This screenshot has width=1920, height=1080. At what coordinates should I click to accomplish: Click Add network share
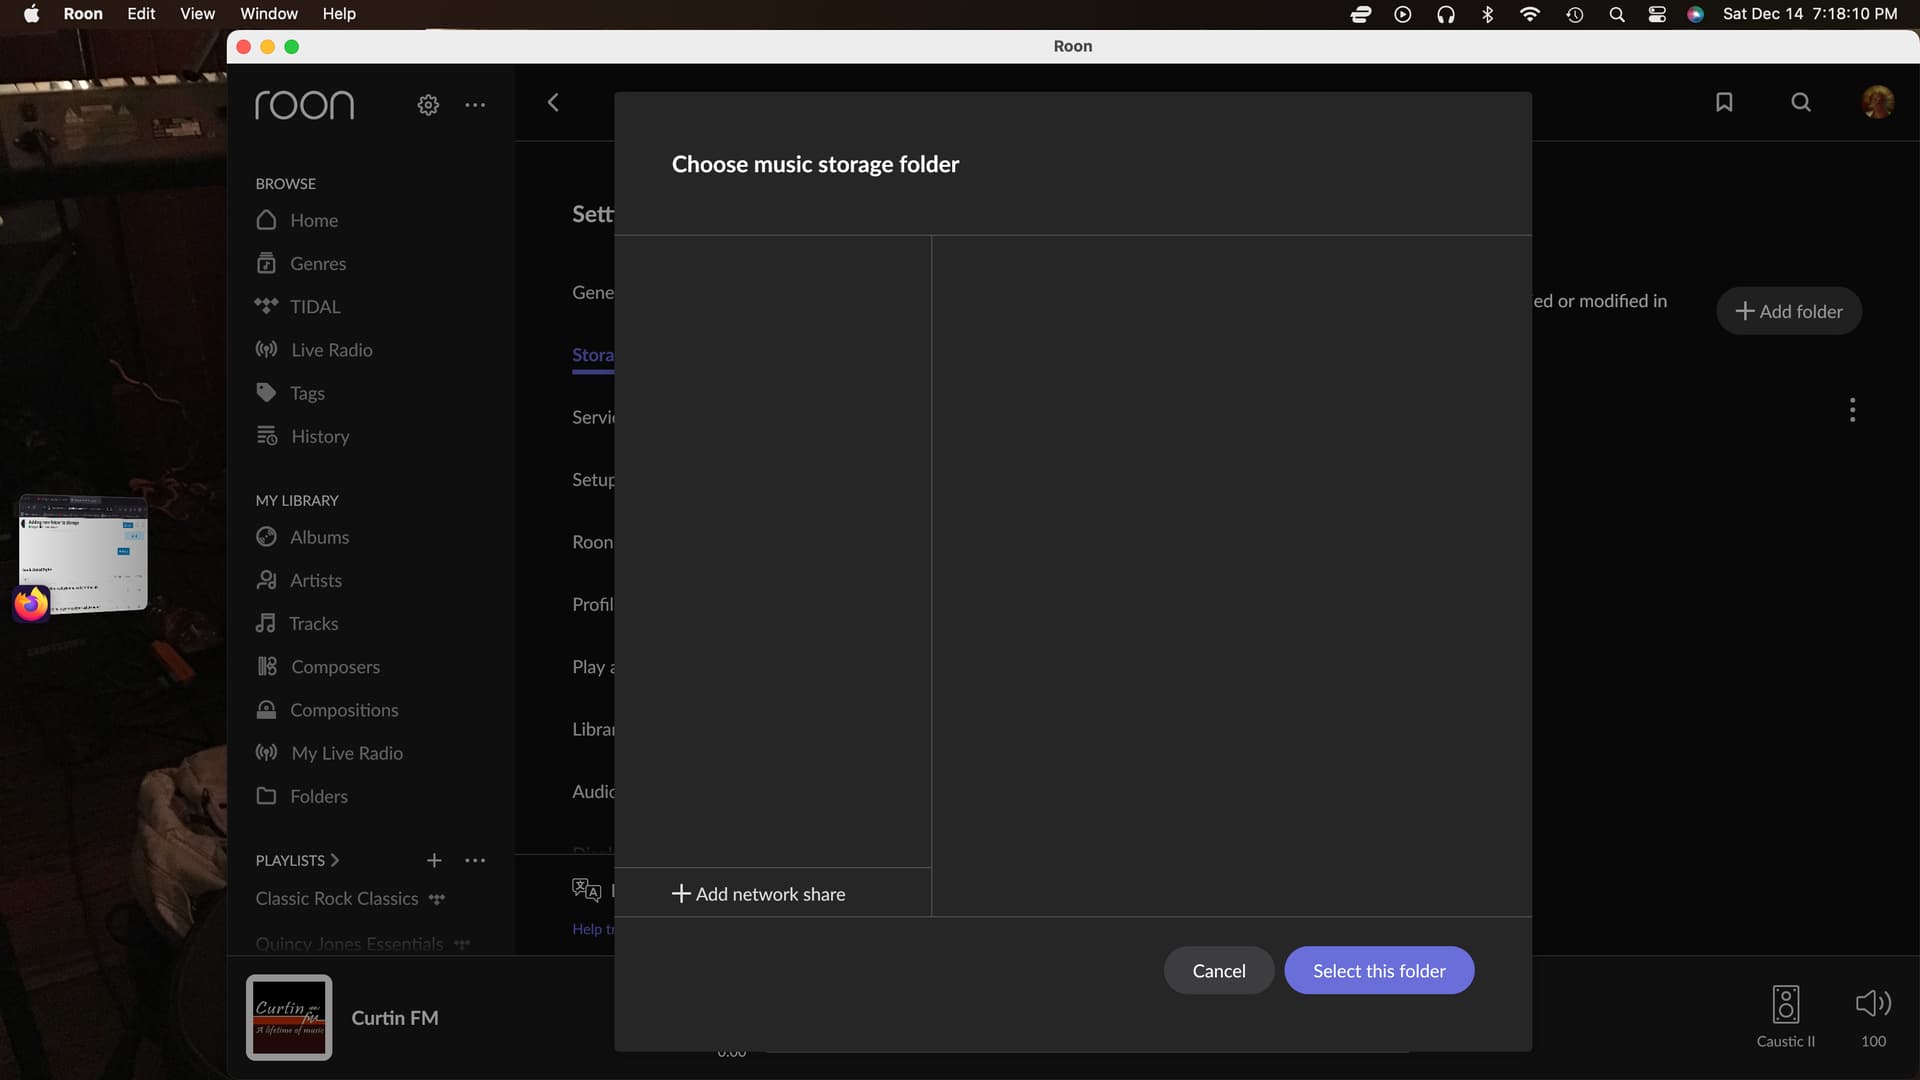(x=758, y=894)
